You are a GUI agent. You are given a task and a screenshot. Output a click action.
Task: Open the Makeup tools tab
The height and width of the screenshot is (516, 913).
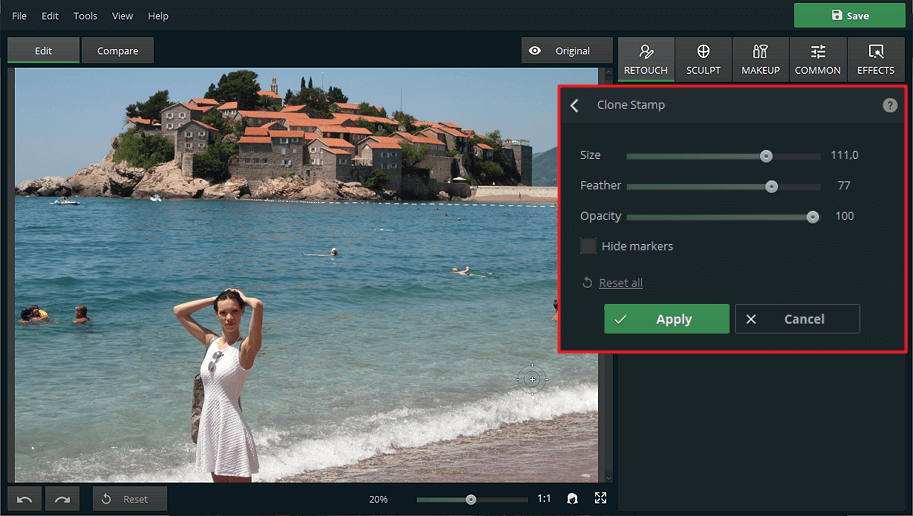click(760, 59)
